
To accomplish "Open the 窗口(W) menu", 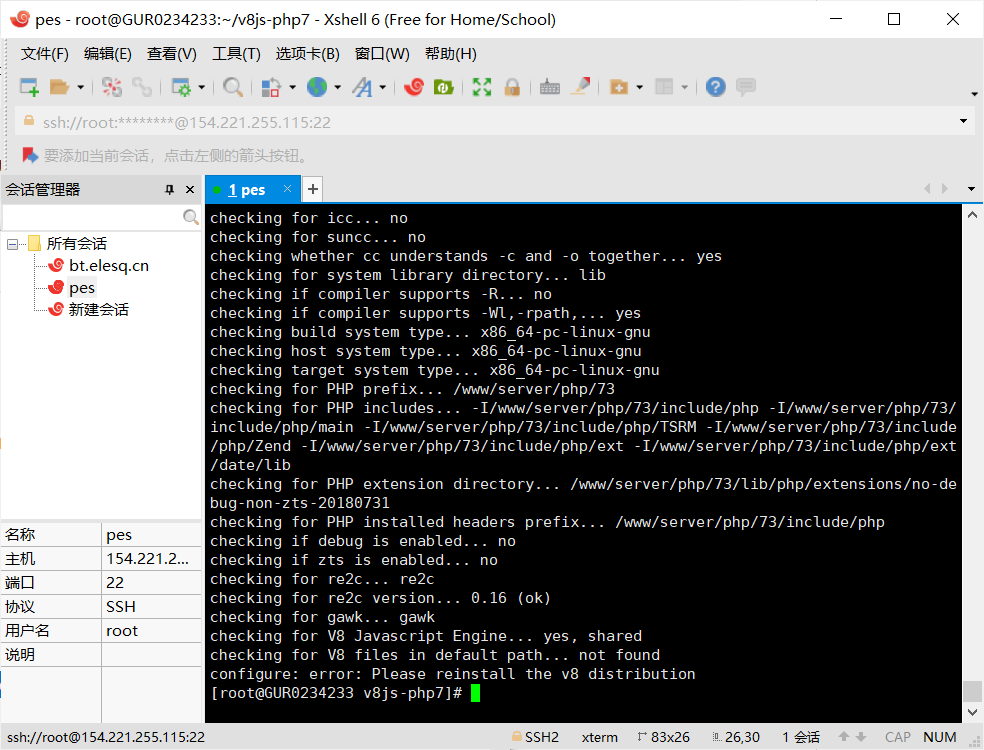I will point(382,54).
